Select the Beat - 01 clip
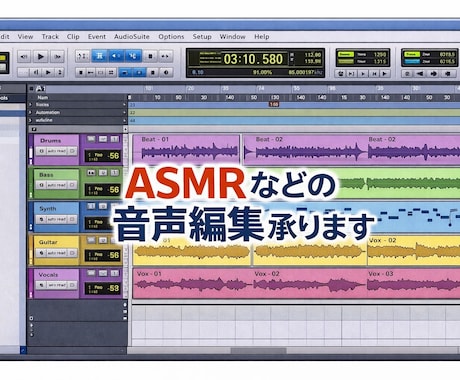The width and height of the screenshot is (460, 380). [x=186, y=150]
